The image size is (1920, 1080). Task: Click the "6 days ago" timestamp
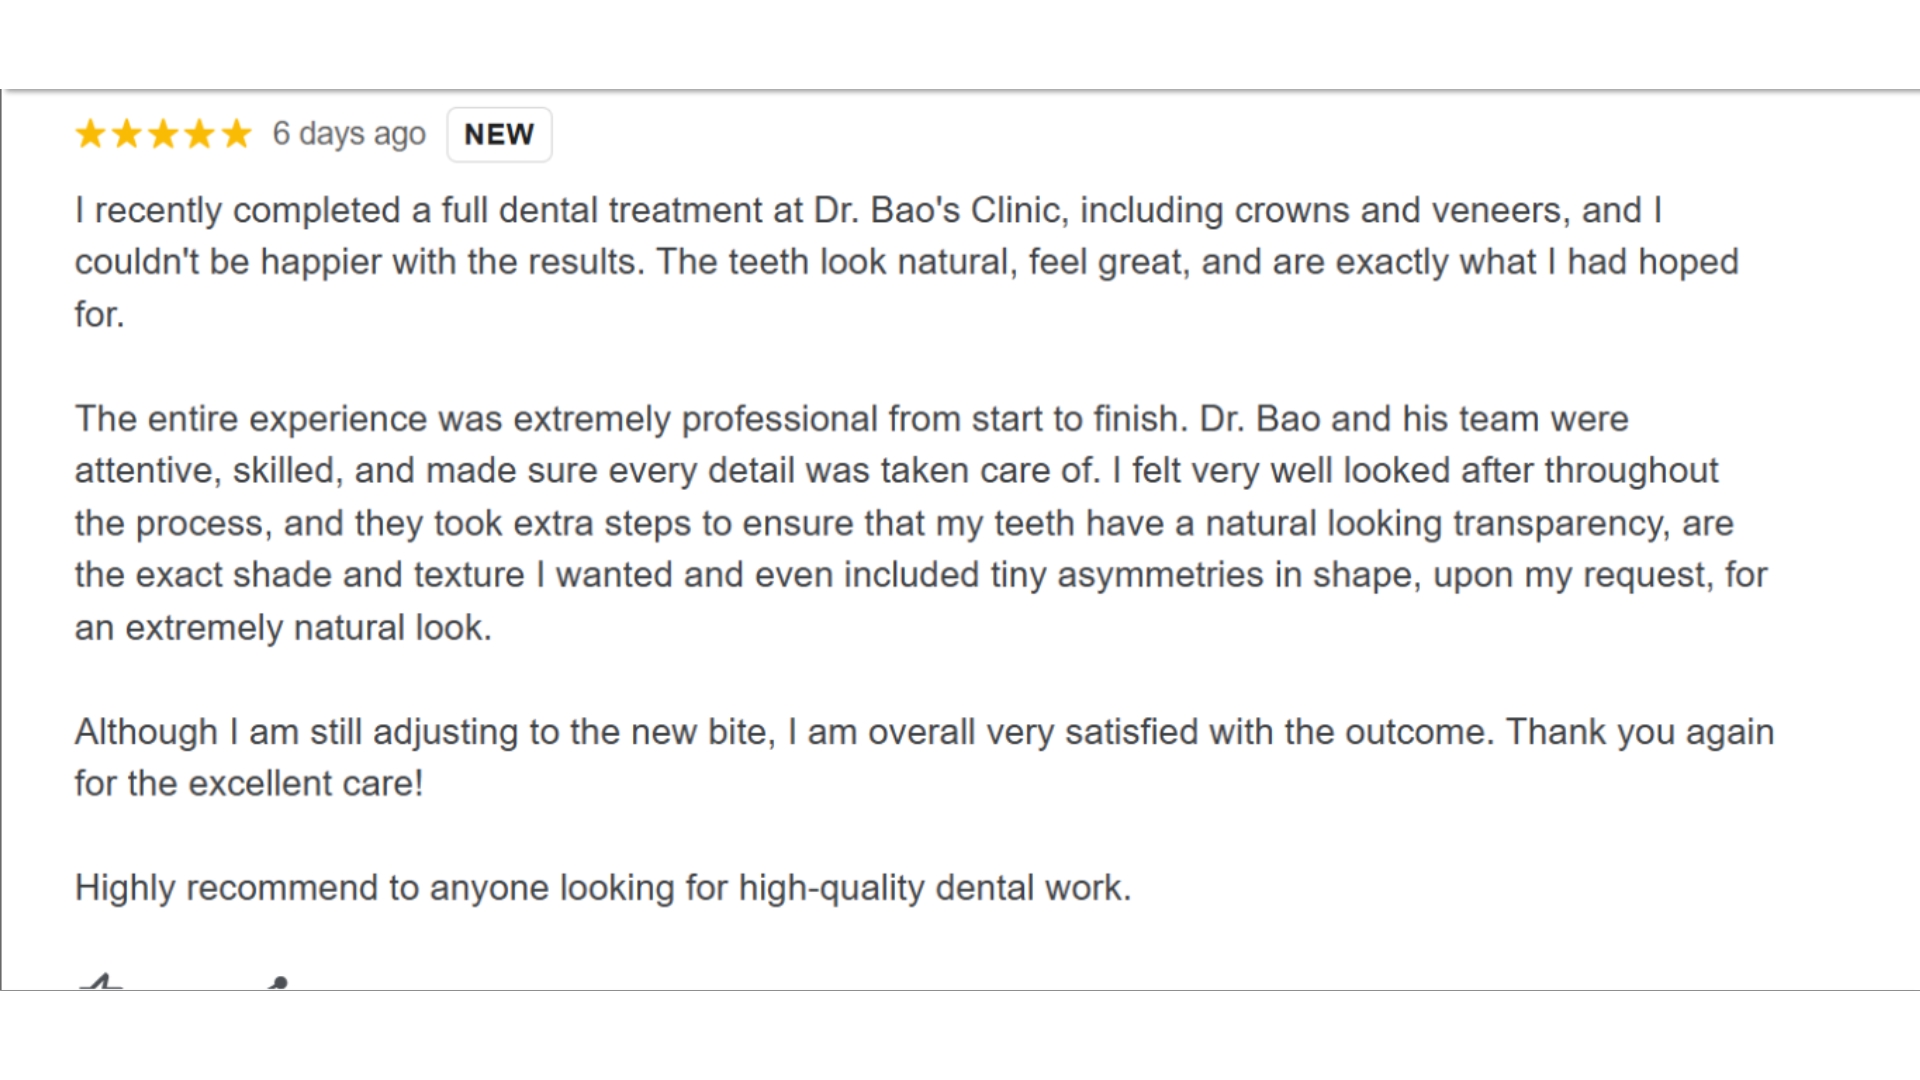coord(349,134)
